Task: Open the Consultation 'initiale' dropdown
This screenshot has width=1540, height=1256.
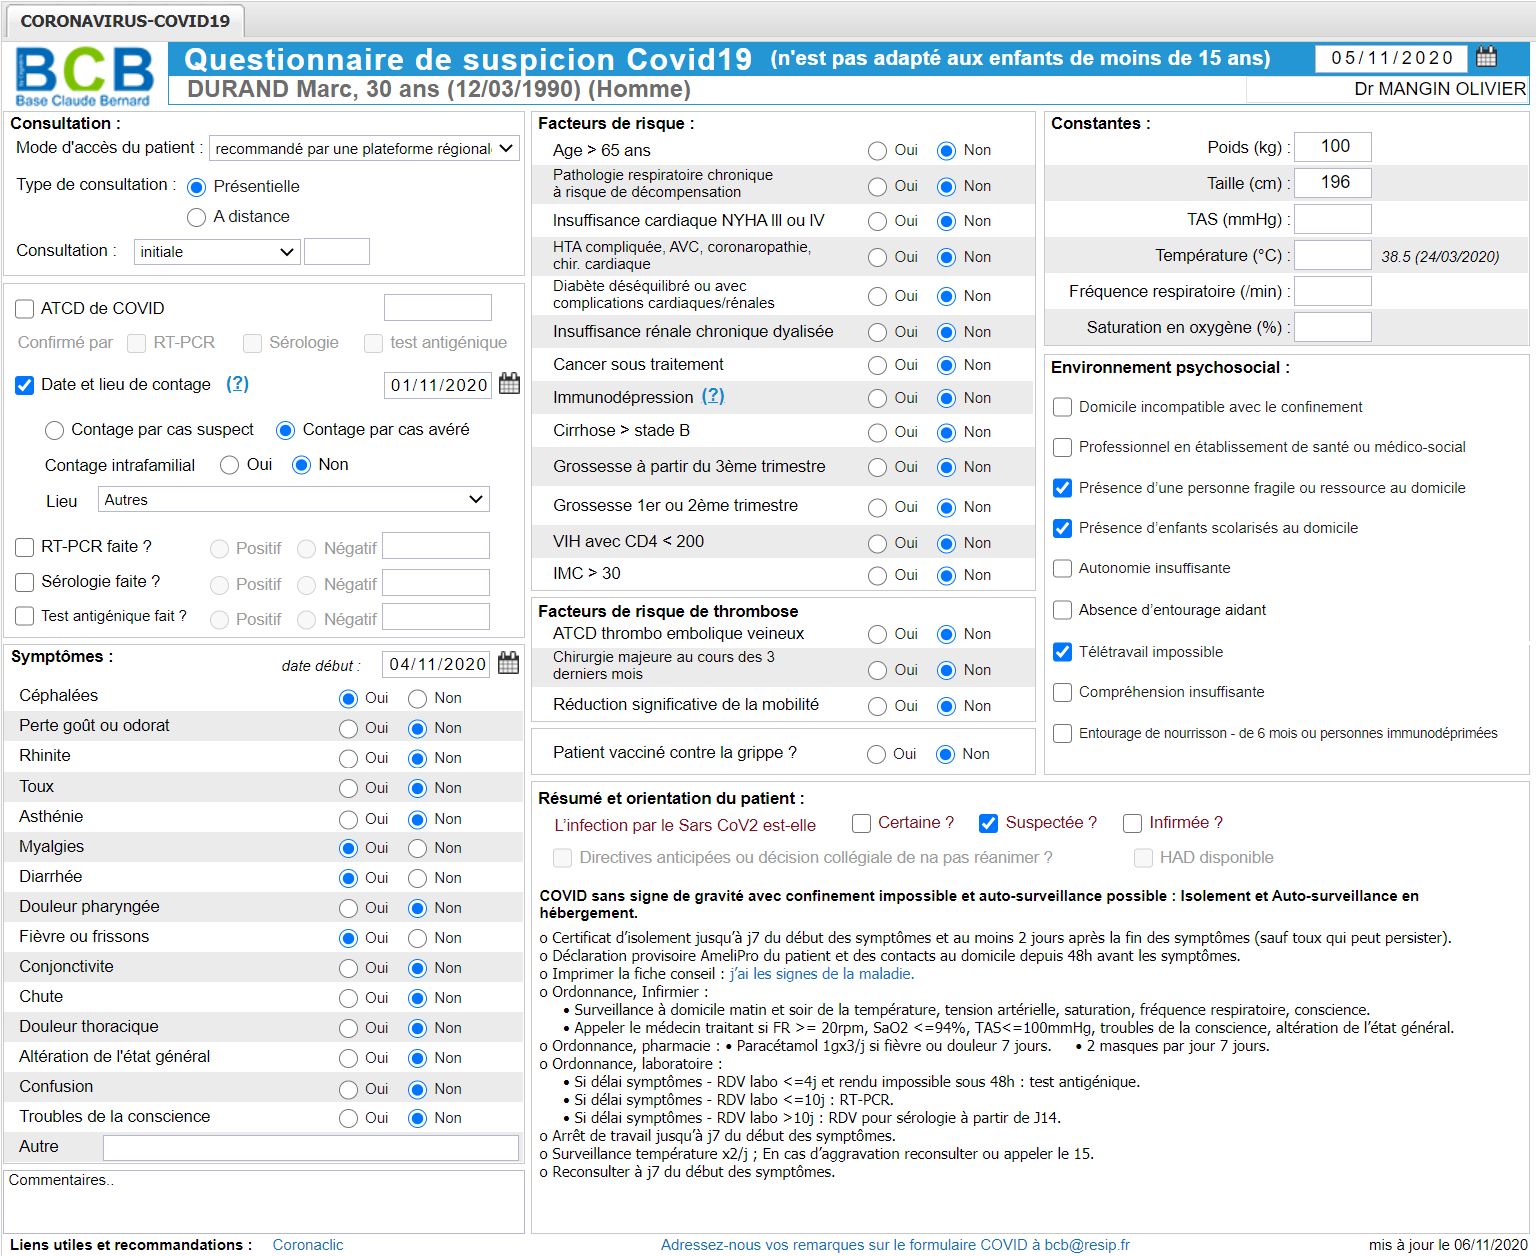Action: pos(217,252)
